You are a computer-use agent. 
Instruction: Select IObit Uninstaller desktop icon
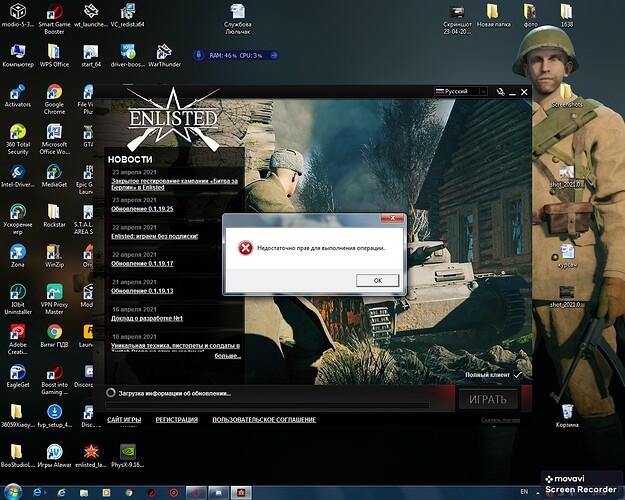click(x=18, y=299)
